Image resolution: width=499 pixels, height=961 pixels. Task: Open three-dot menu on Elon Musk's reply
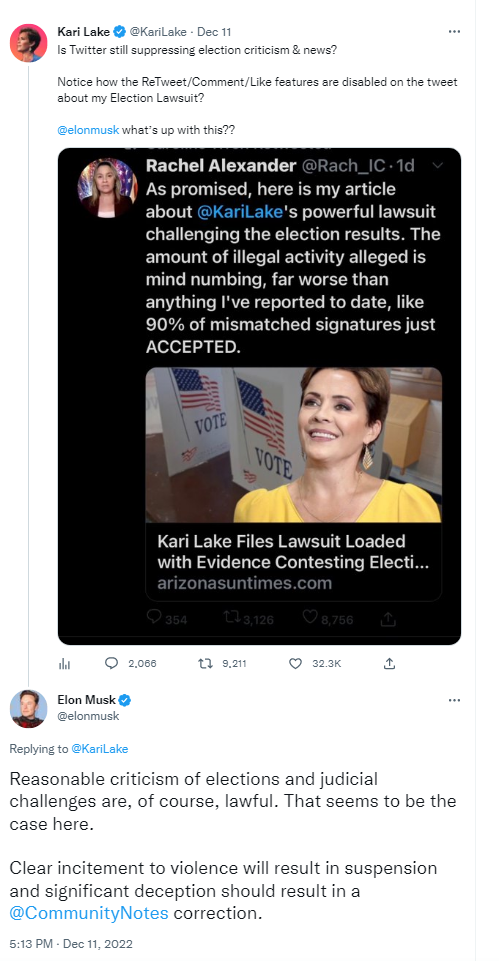point(454,700)
